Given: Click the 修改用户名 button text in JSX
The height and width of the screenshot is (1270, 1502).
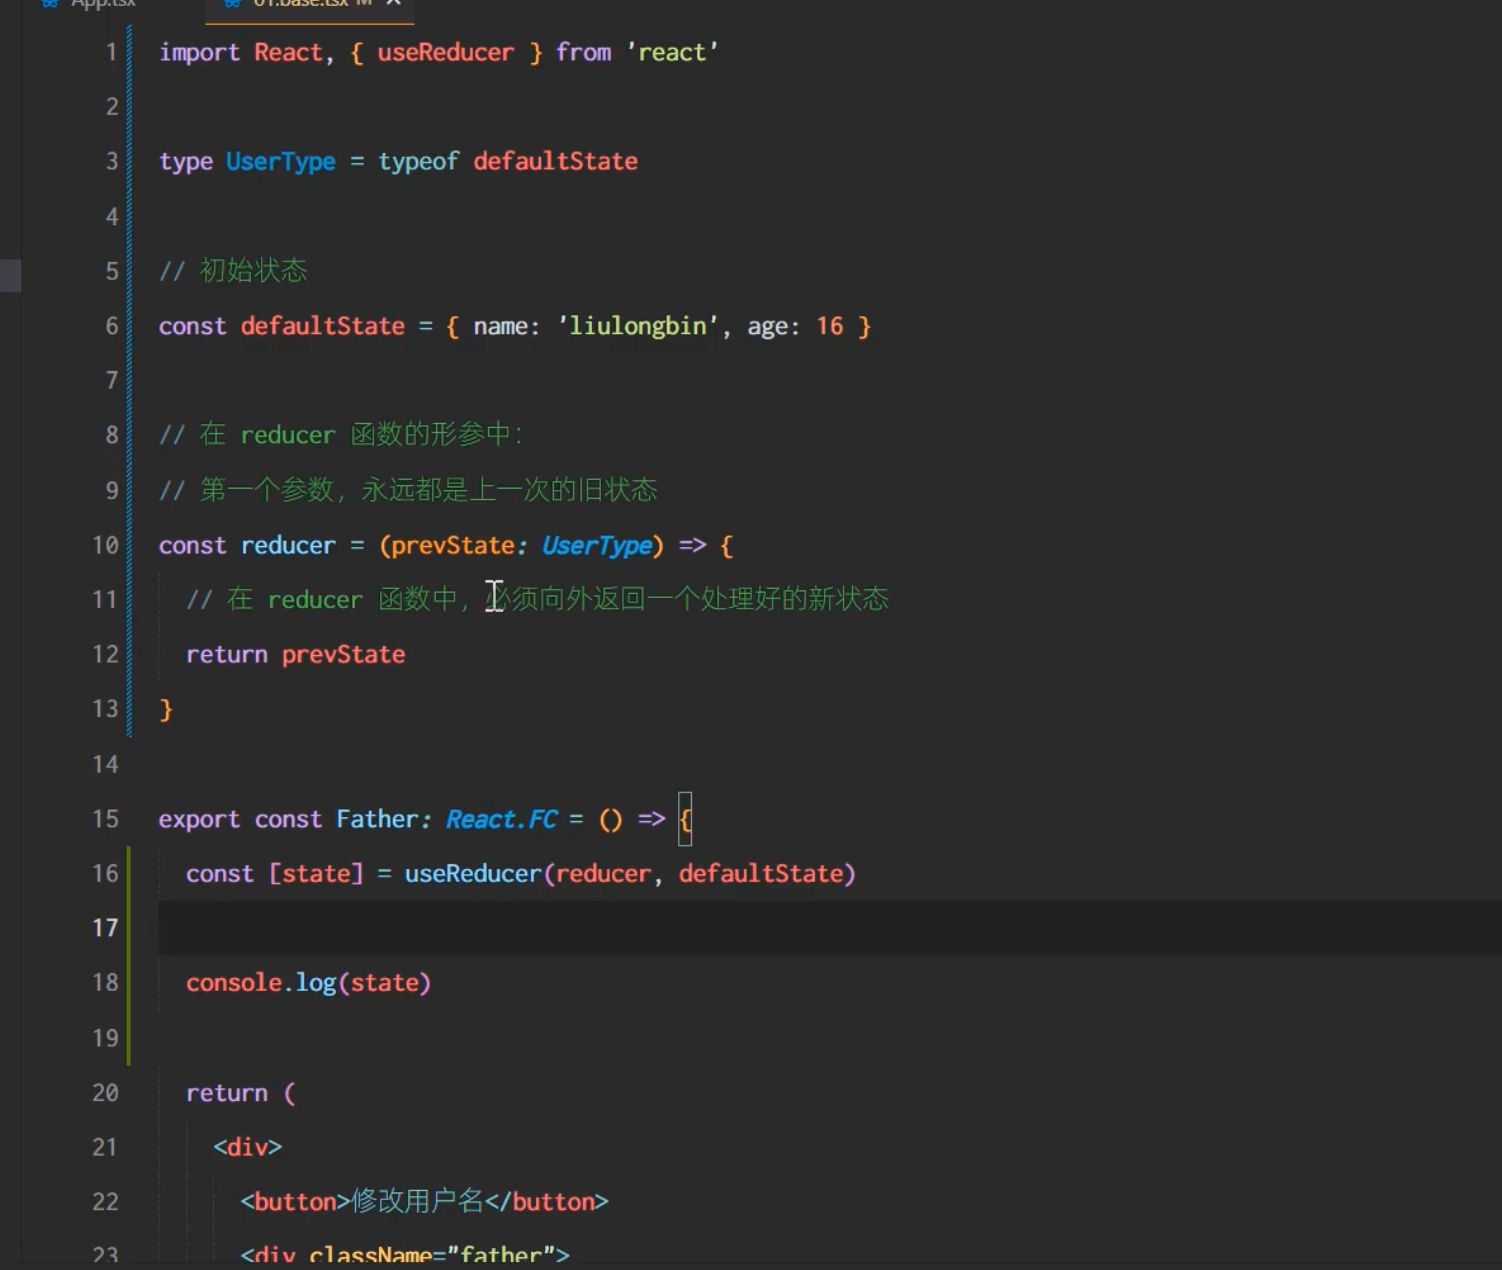Looking at the screenshot, I should tap(417, 1202).
